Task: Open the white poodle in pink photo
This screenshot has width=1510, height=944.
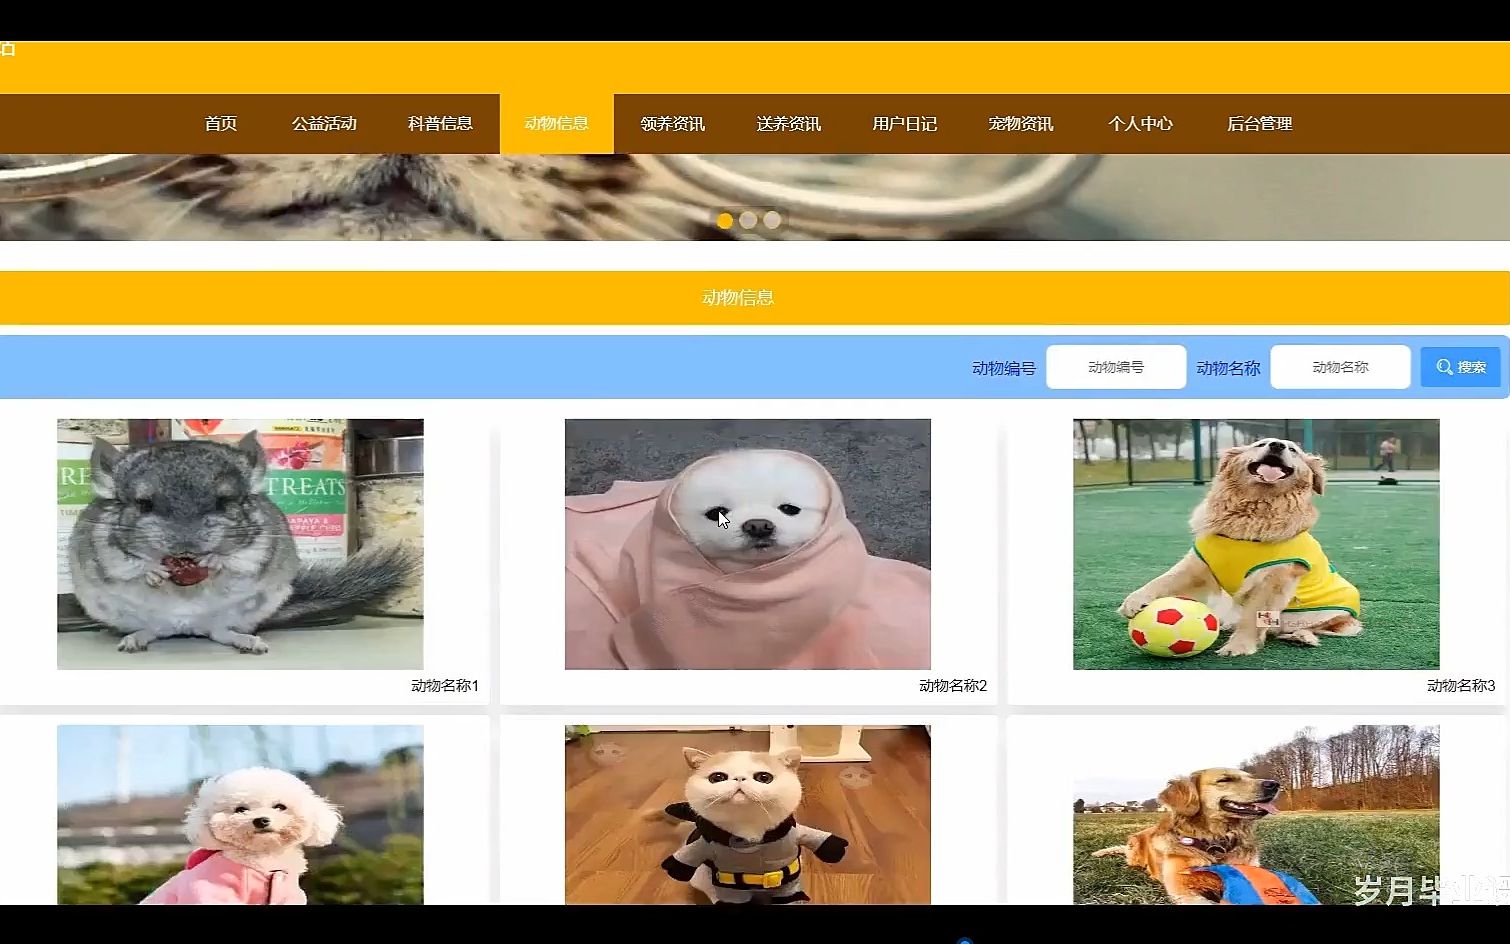Action: 240,815
